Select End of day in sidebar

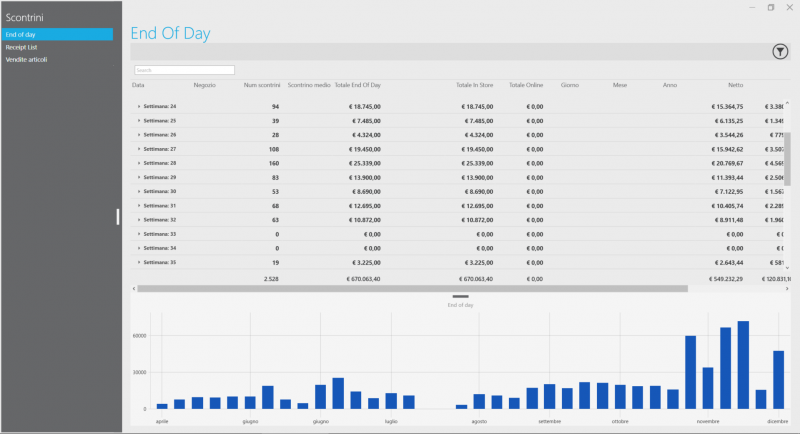(x=57, y=34)
